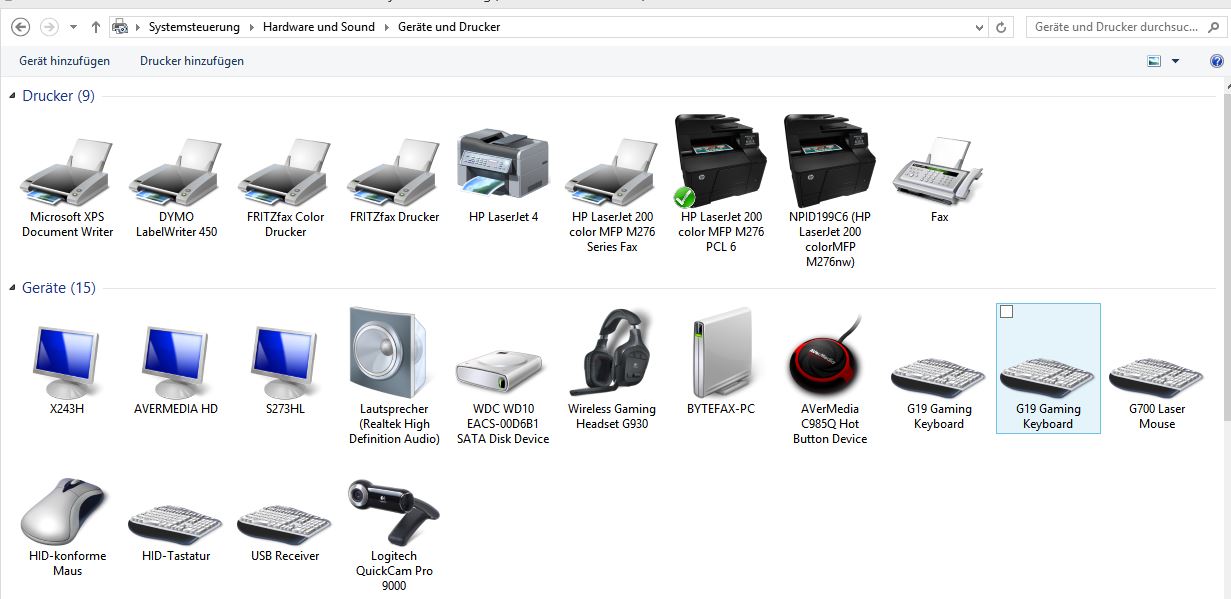The height and width of the screenshot is (599, 1231).
Task: Select the X243H monitor
Action: [x=67, y=370]
